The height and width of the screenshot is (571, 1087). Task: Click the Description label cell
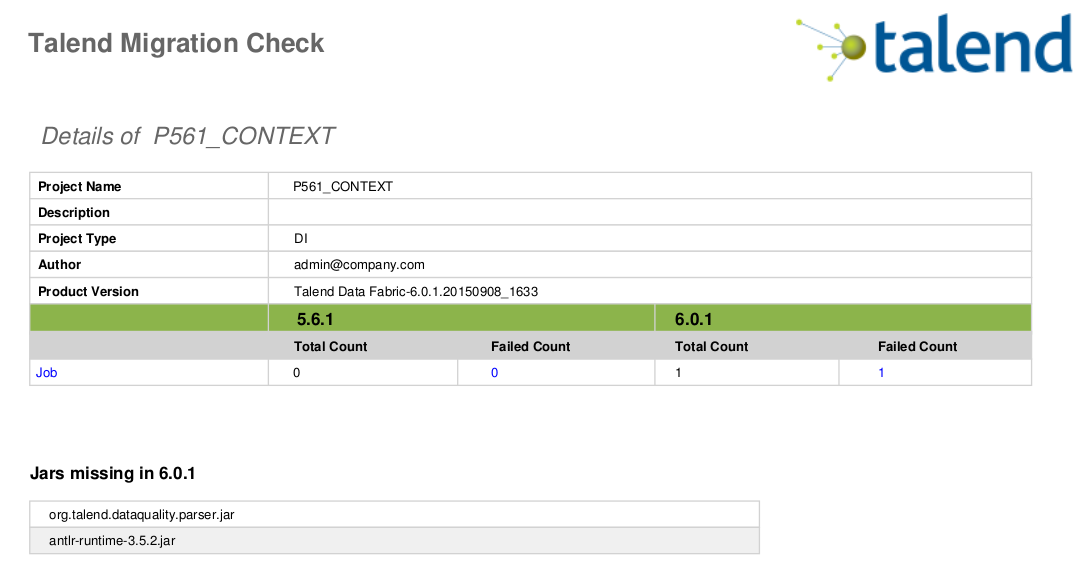click(x=149, y=213)
